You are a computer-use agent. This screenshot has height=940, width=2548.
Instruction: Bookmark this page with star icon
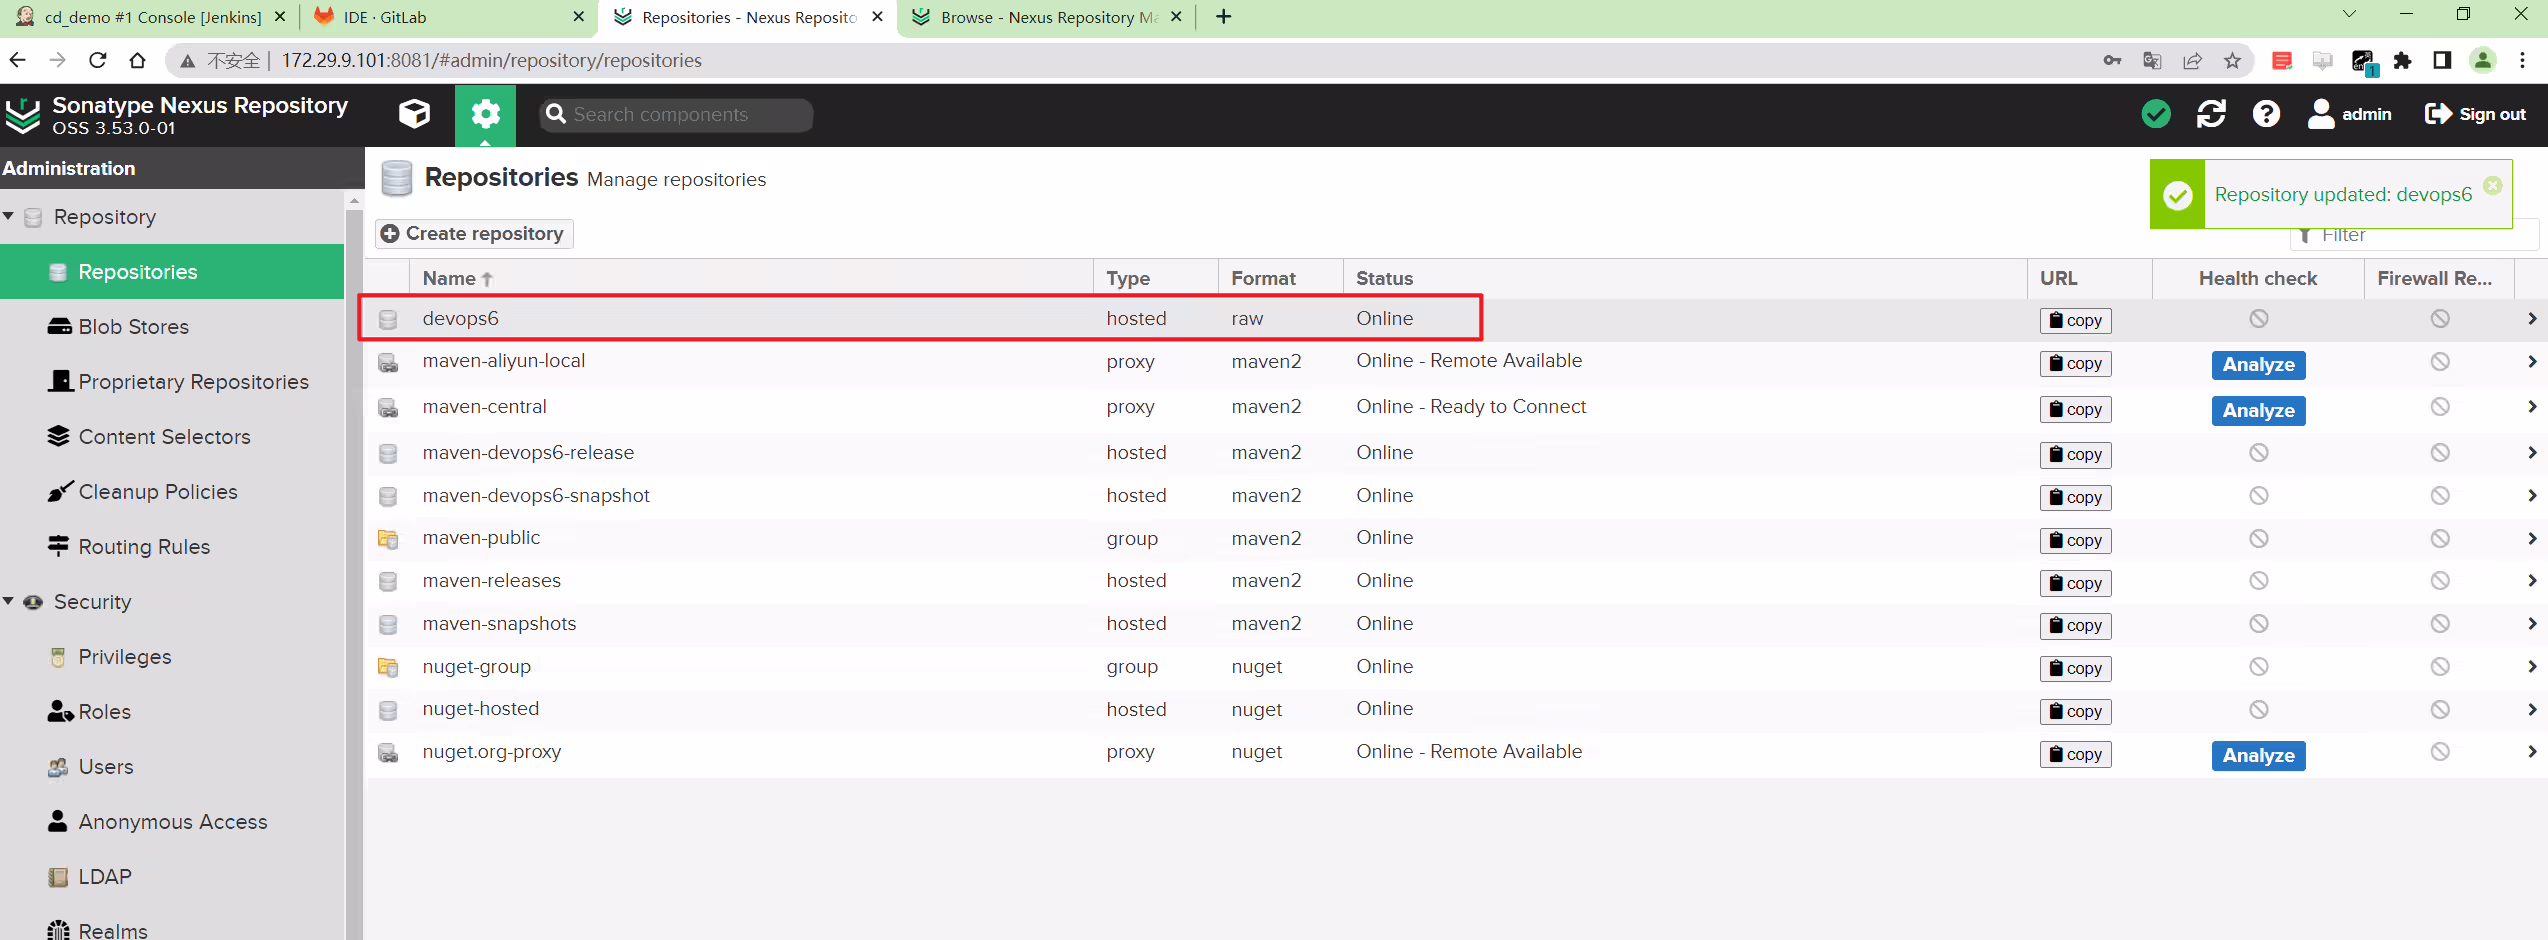2232,60
